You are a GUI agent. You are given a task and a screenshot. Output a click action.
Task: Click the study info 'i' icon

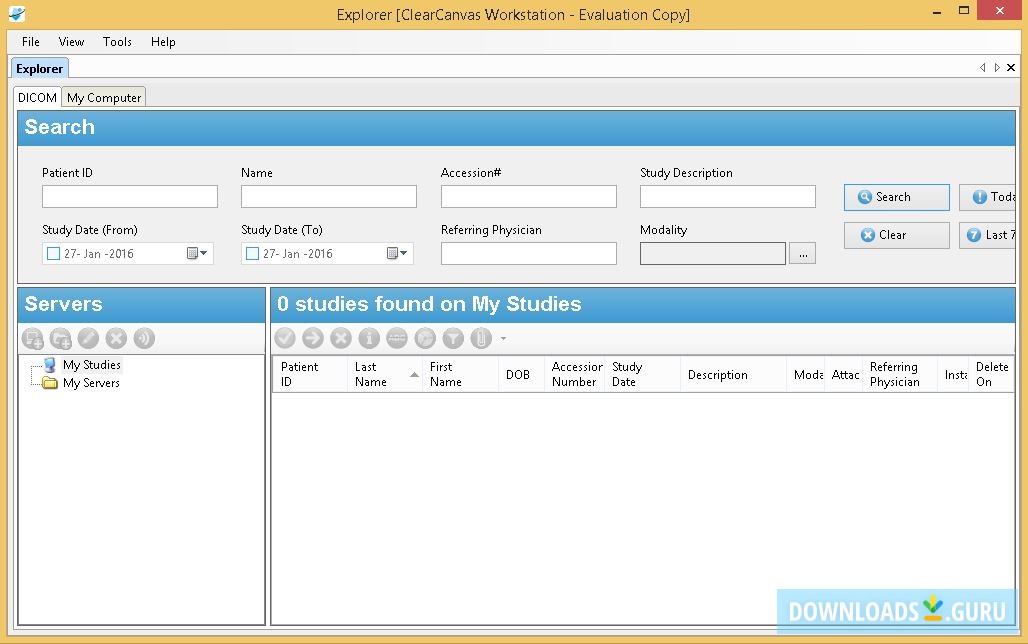coord(369,338)
